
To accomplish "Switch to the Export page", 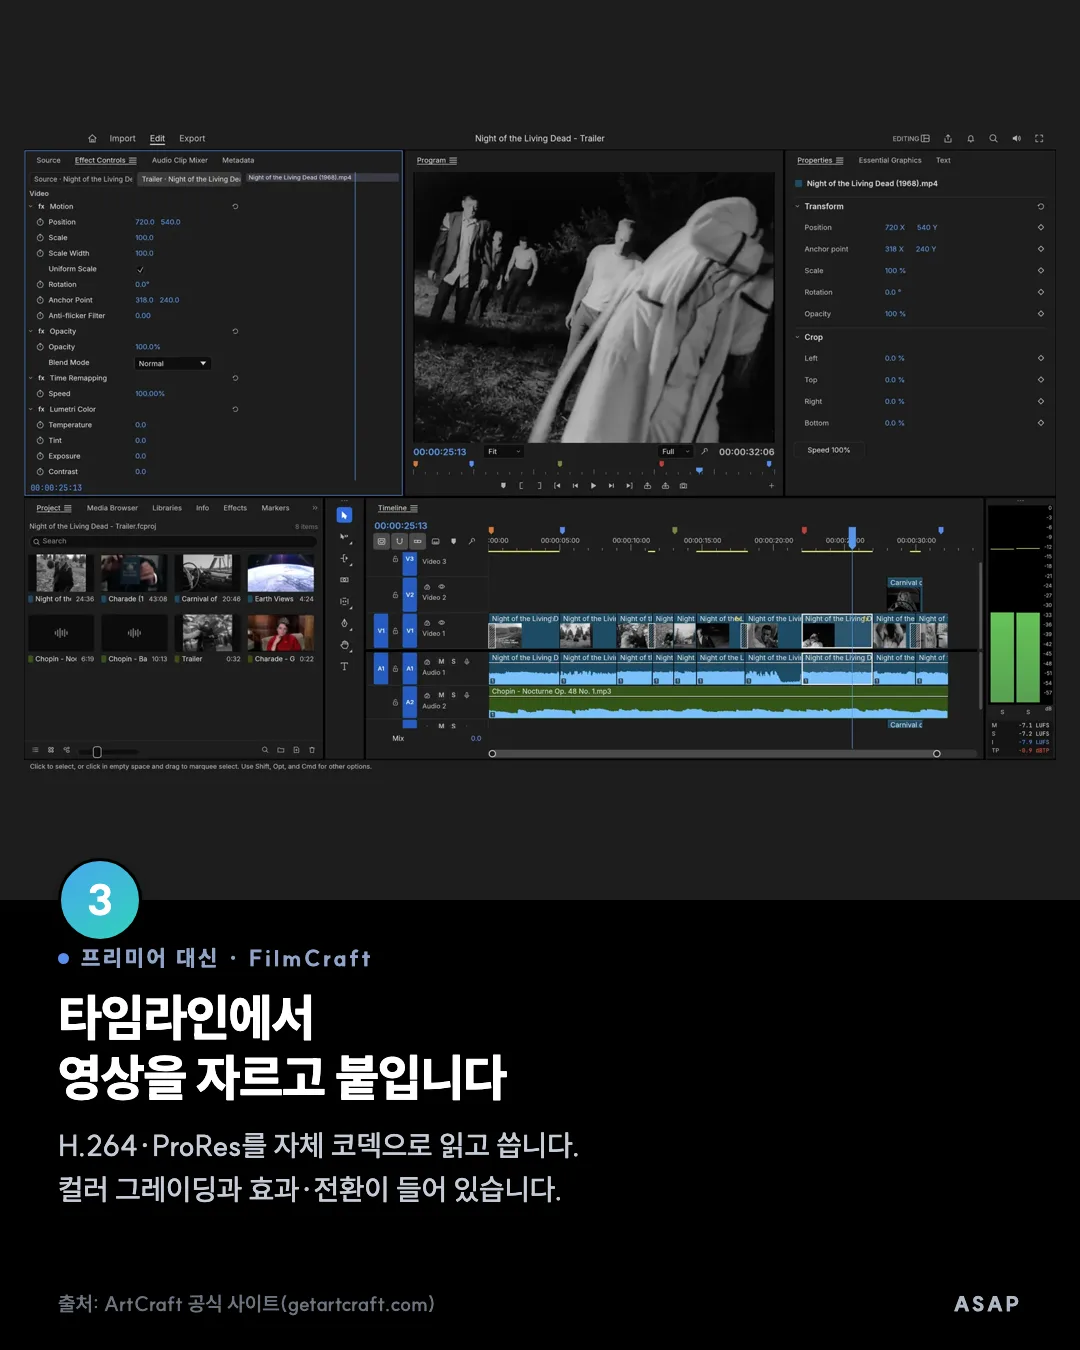I will 192,138.
